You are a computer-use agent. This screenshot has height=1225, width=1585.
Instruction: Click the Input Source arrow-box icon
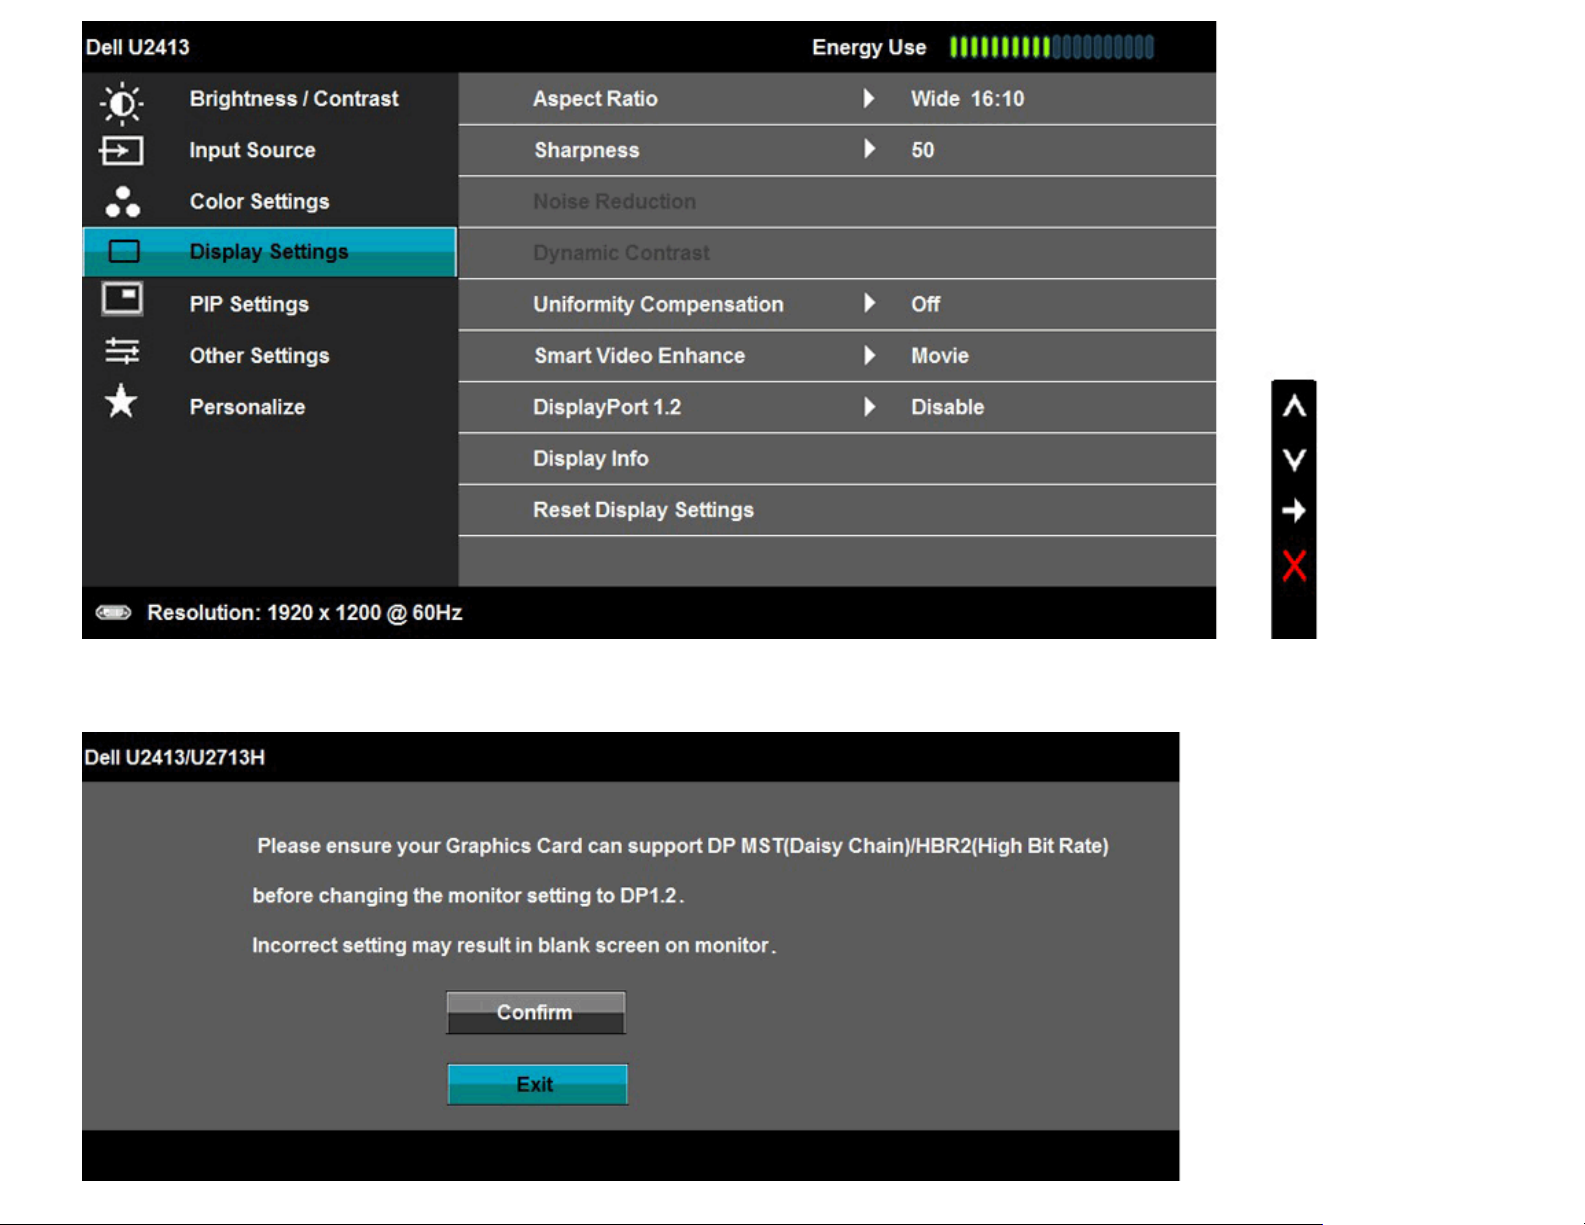click(122, 151)
